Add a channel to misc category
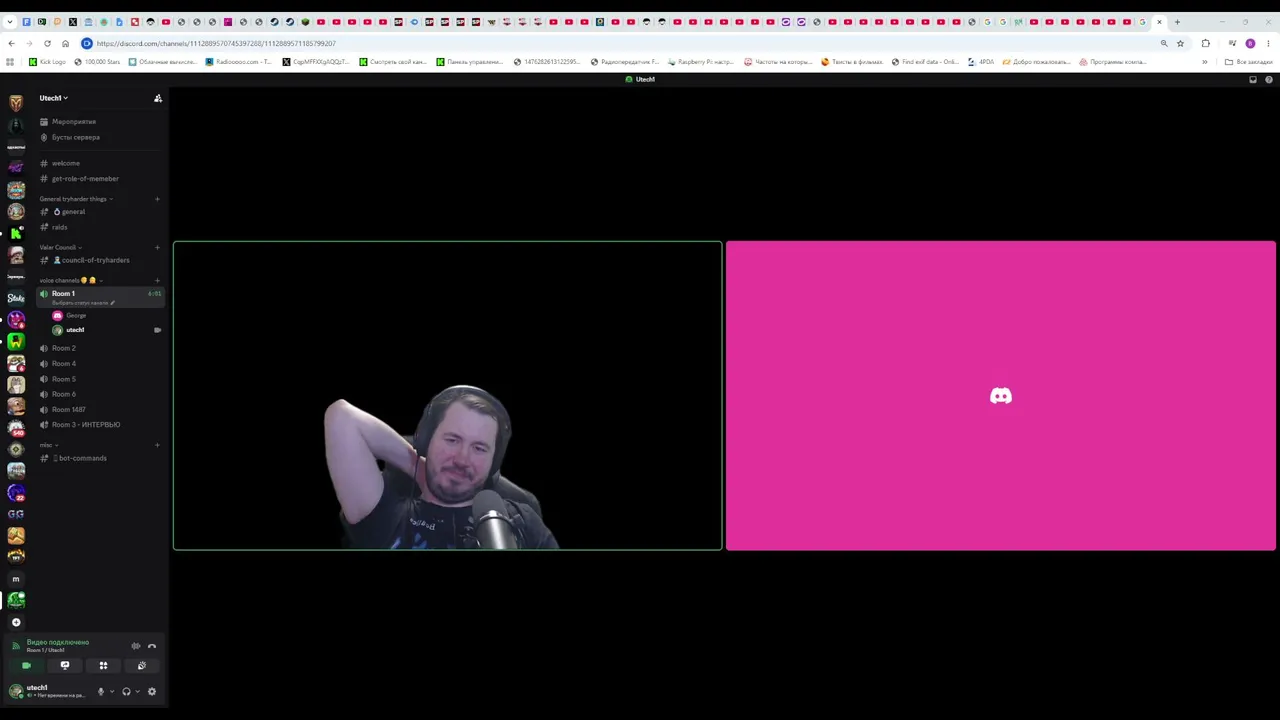Screen dimensions: 1280x720 point(157,445)
